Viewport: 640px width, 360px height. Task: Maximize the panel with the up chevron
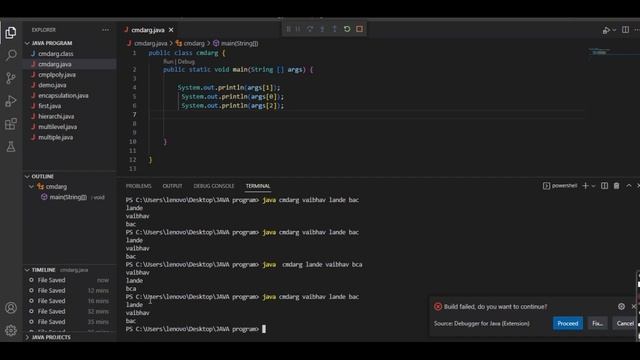[x=629, y=186]
